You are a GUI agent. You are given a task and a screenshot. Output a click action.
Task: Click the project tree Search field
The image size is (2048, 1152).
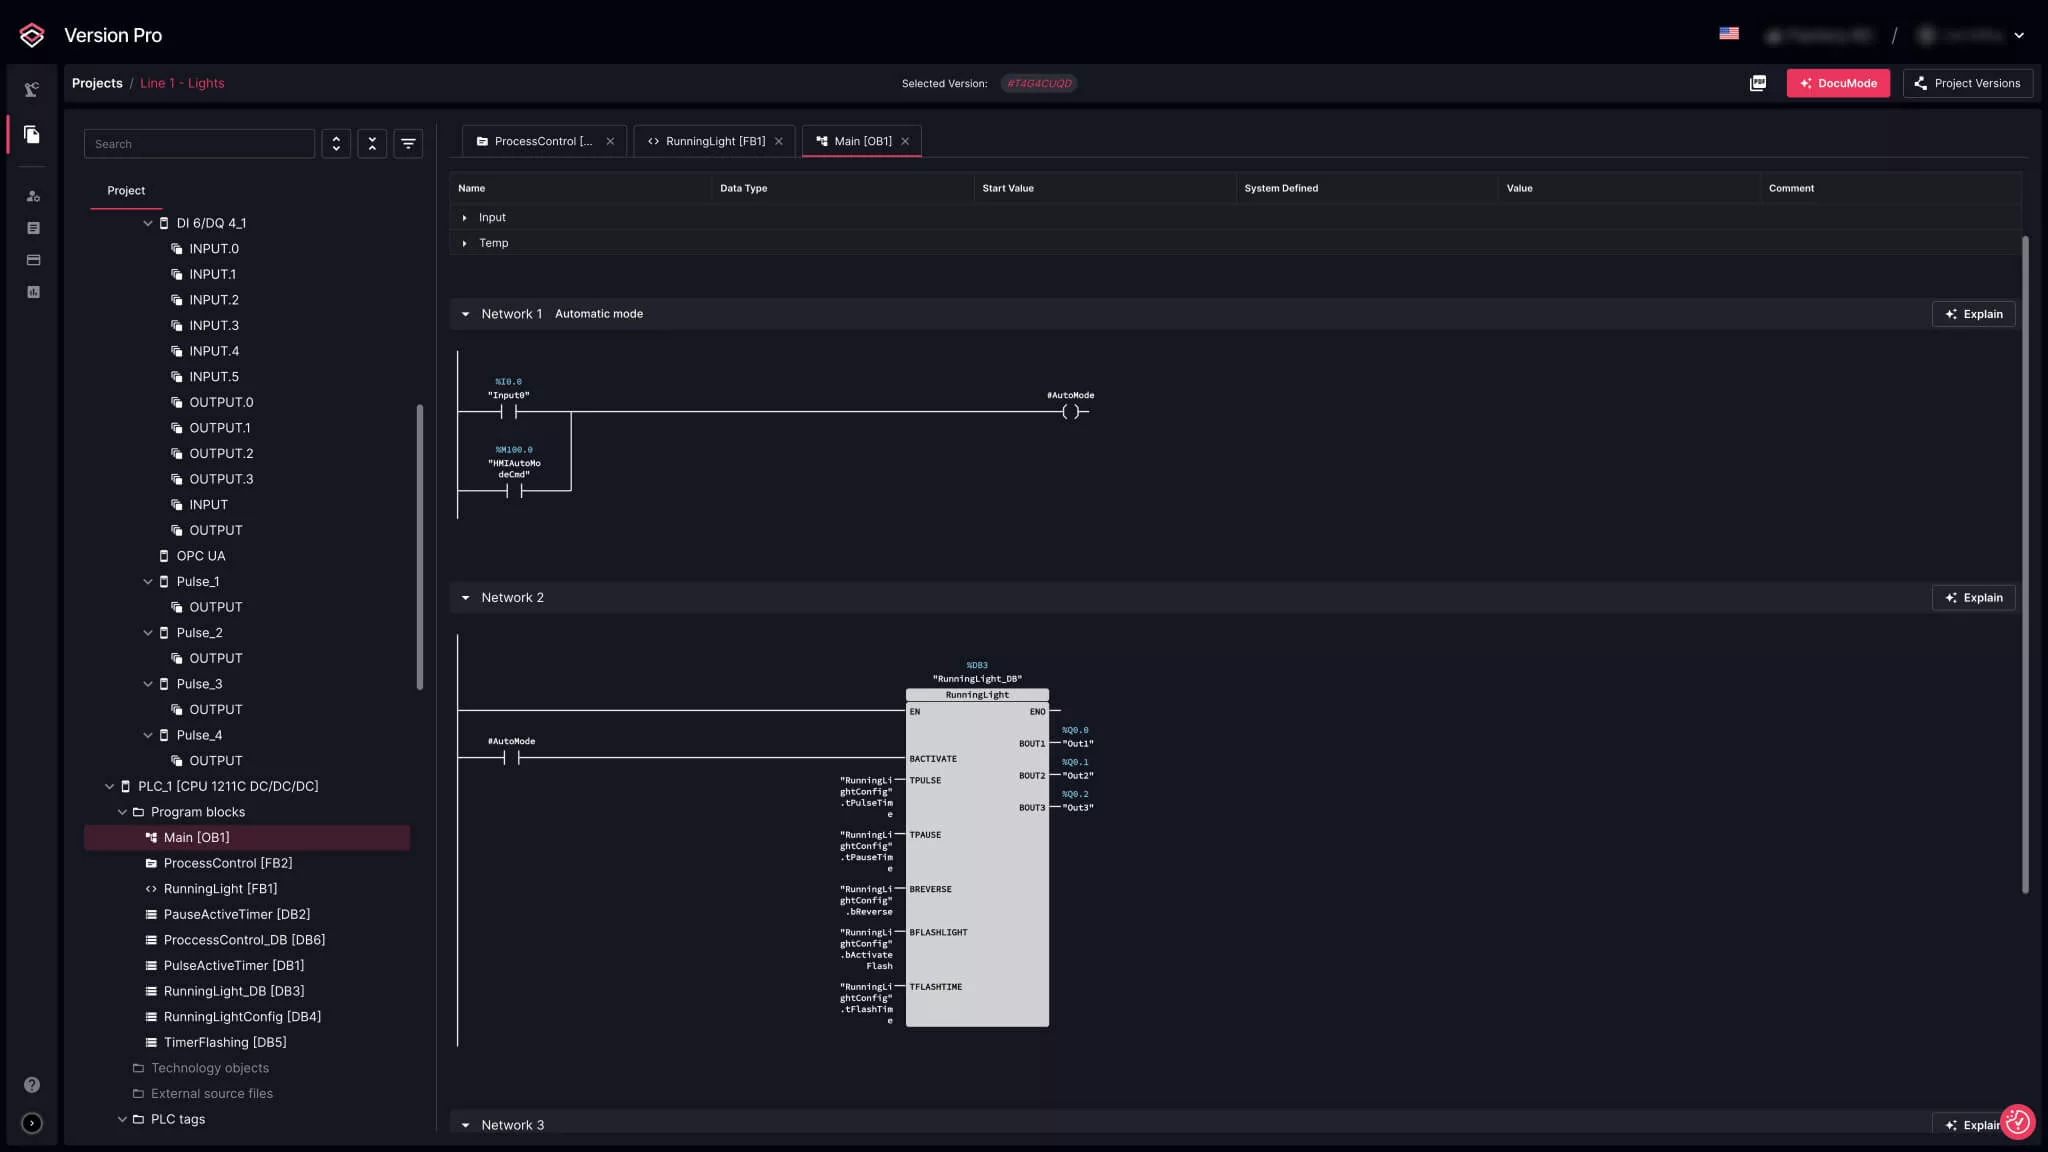199,144
